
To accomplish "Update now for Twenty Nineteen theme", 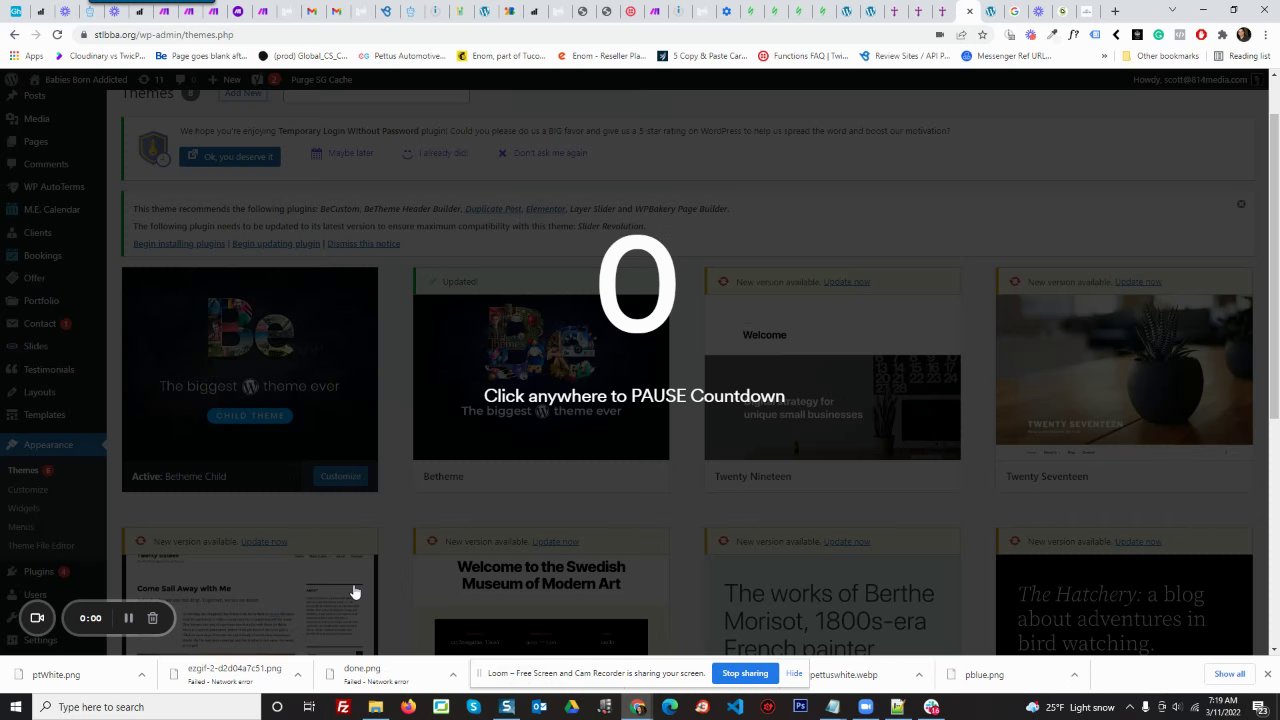I will point(846,282).
